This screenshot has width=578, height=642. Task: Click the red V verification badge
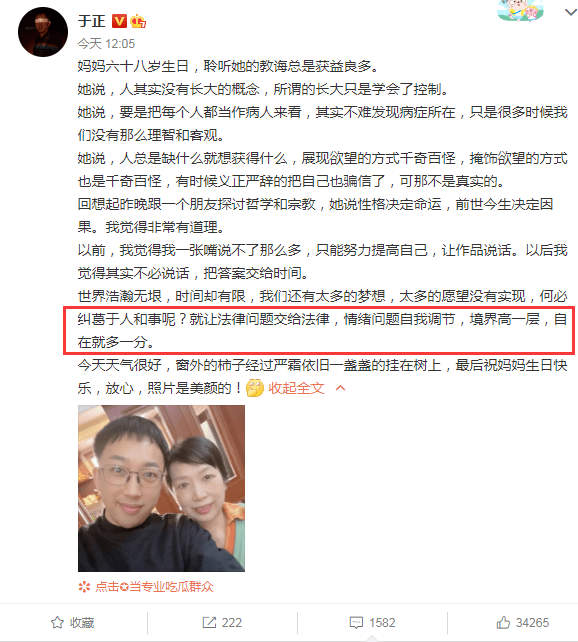pyautogui.click(x=119, y=21)
